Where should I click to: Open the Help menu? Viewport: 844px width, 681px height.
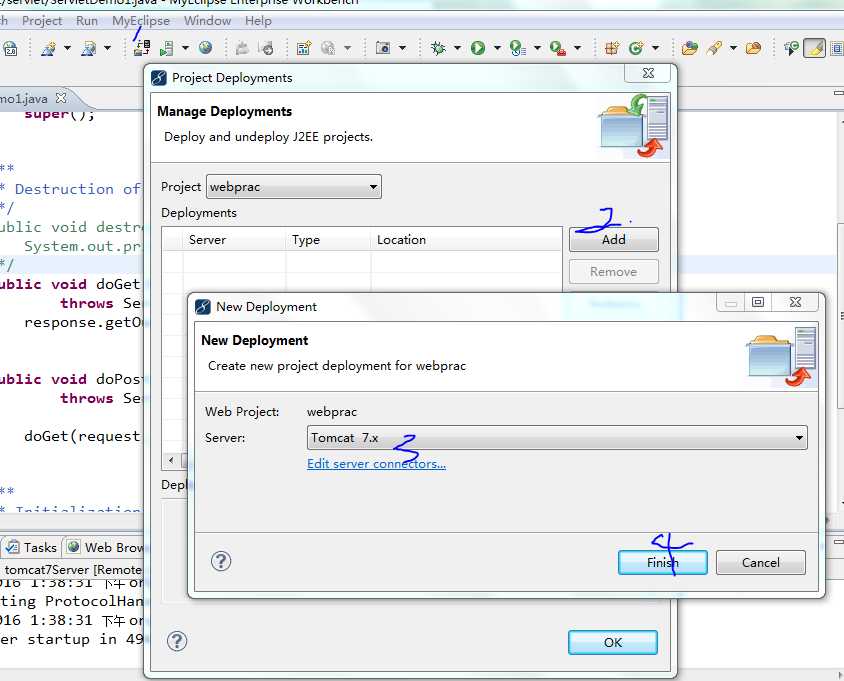click(x=258, y=21)
